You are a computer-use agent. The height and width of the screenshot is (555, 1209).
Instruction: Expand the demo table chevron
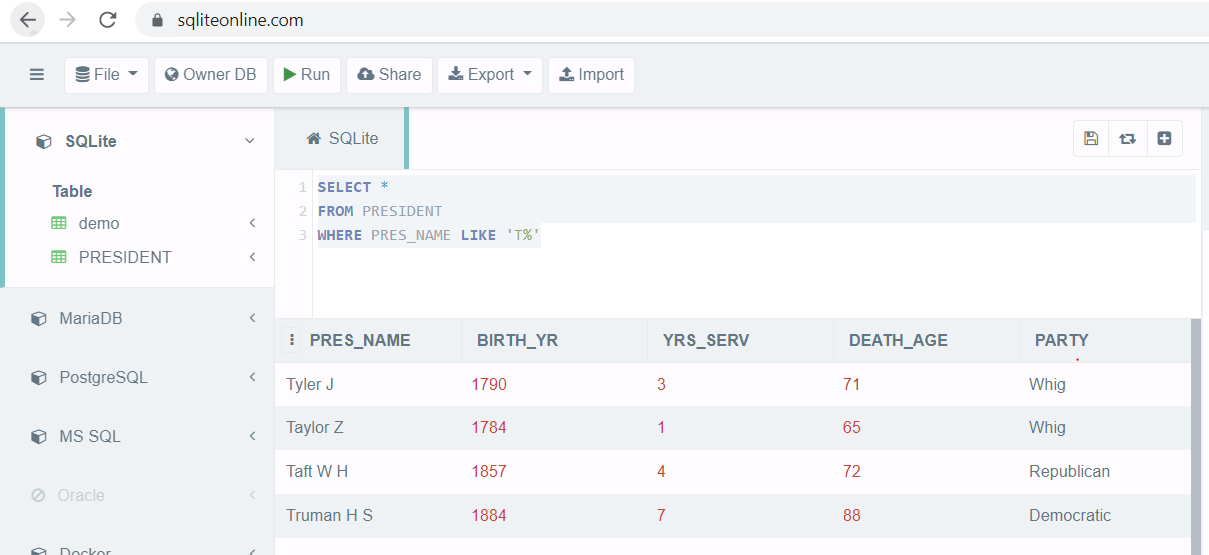coord(253,223)
